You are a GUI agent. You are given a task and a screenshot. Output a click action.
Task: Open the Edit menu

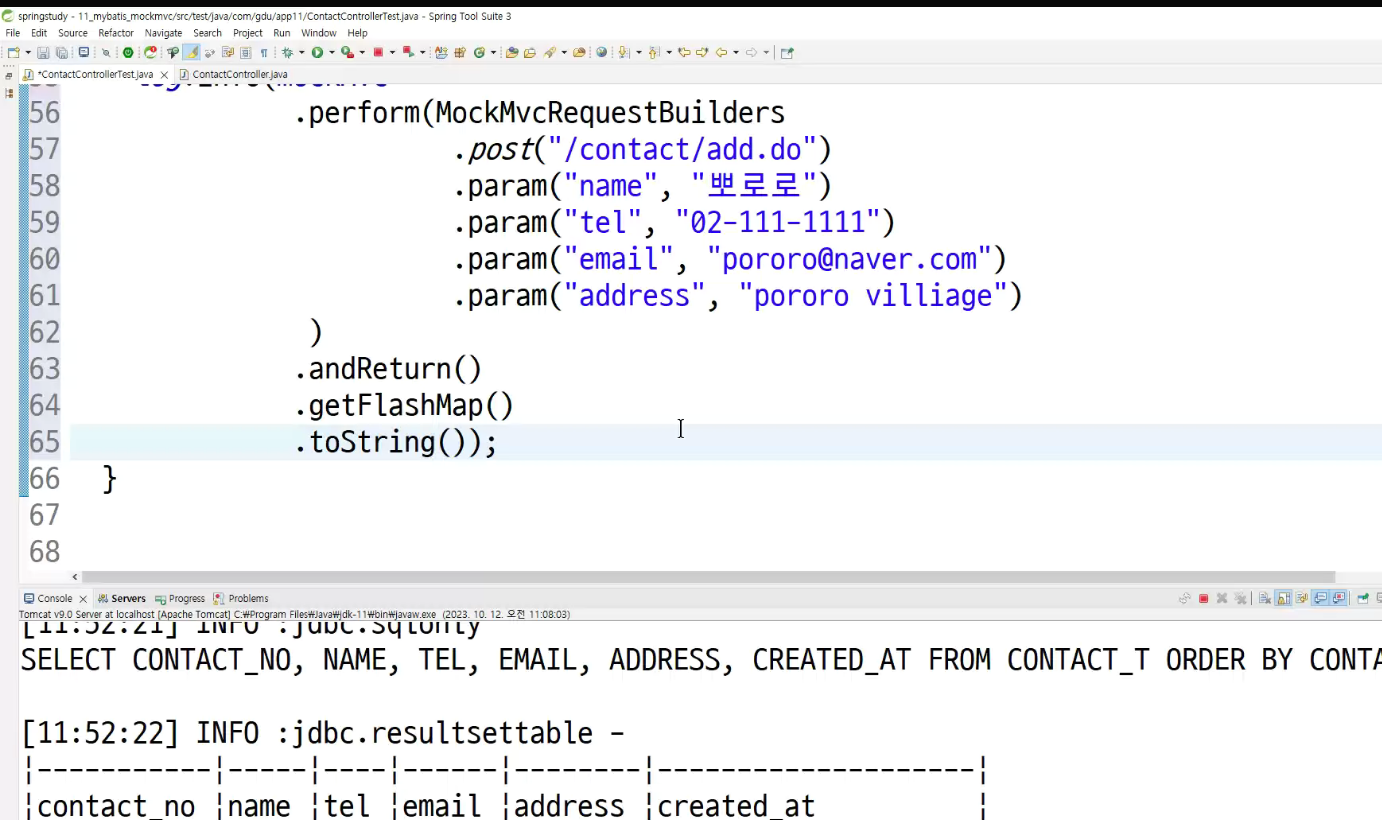click(39, 33)
